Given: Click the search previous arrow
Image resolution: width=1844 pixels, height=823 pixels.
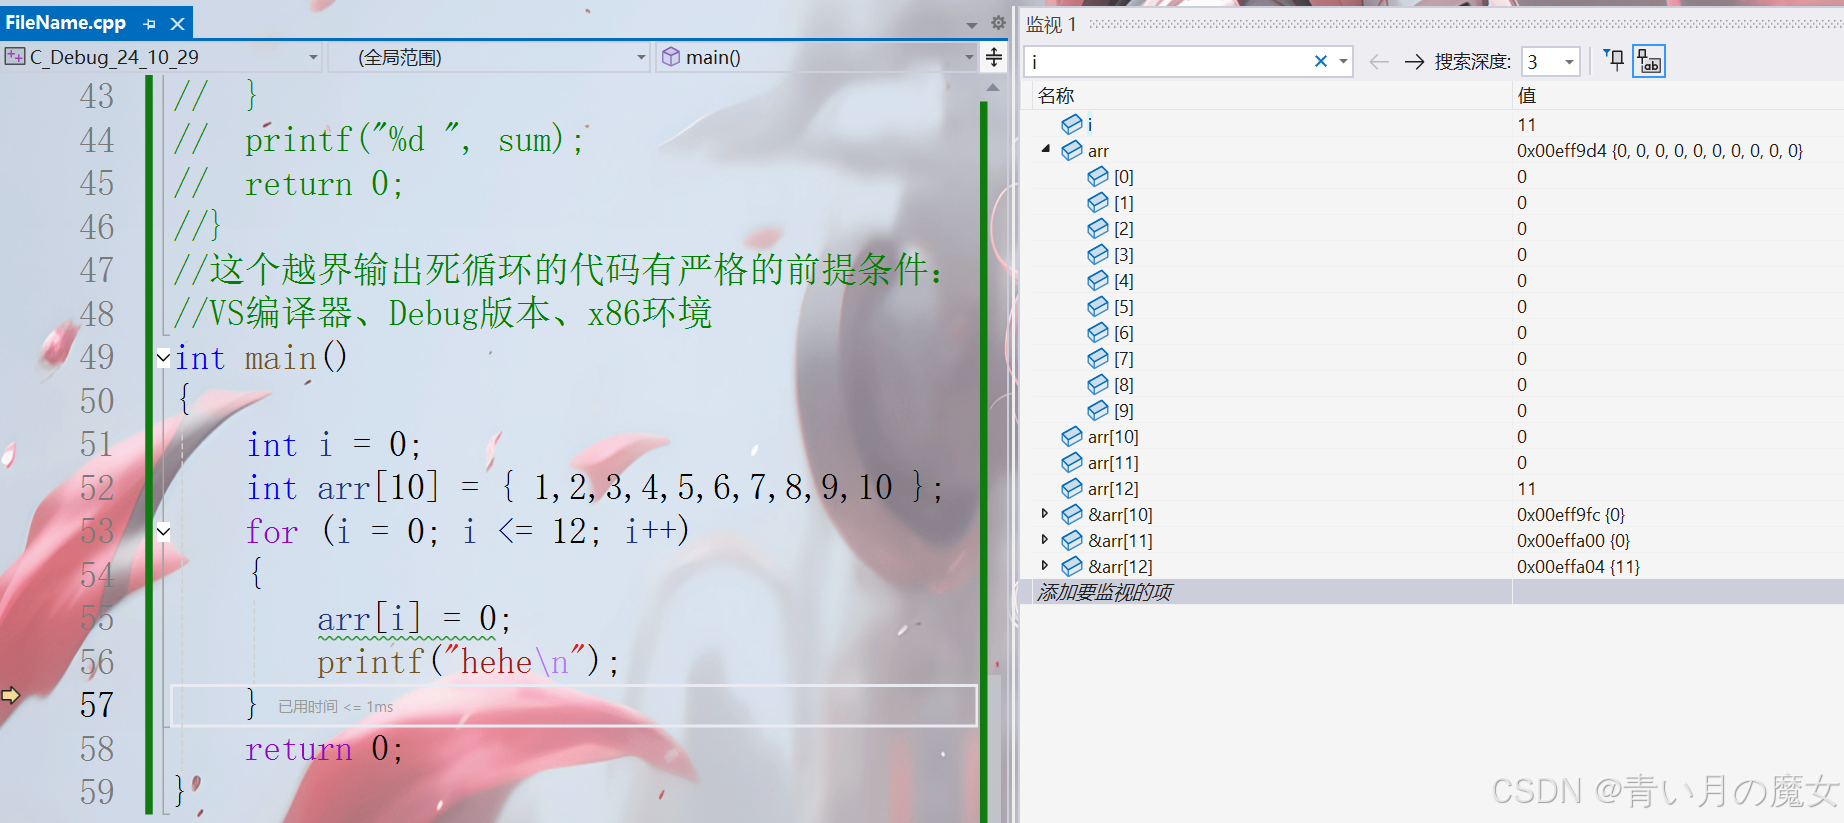Looking at the screenshot, I should click(1379, 62).
